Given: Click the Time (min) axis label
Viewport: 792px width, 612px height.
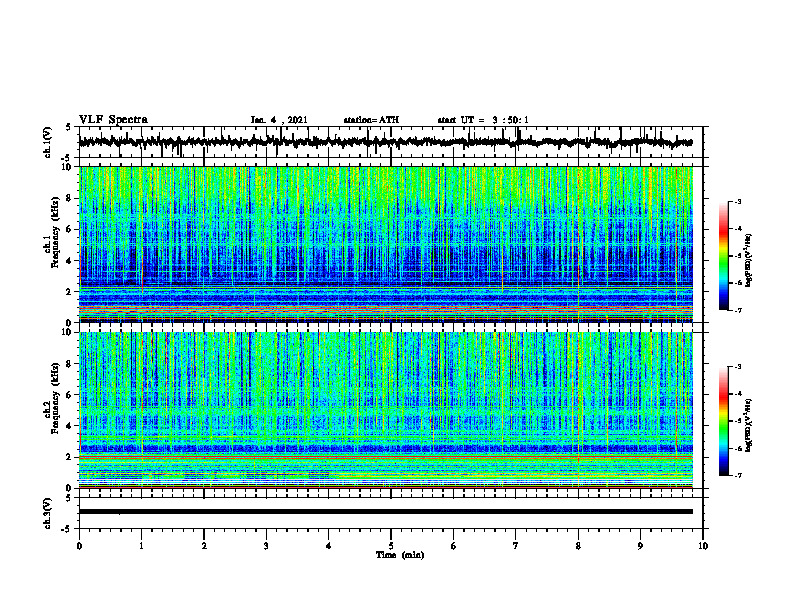Looking at the screenshot, I should (400, 555).
